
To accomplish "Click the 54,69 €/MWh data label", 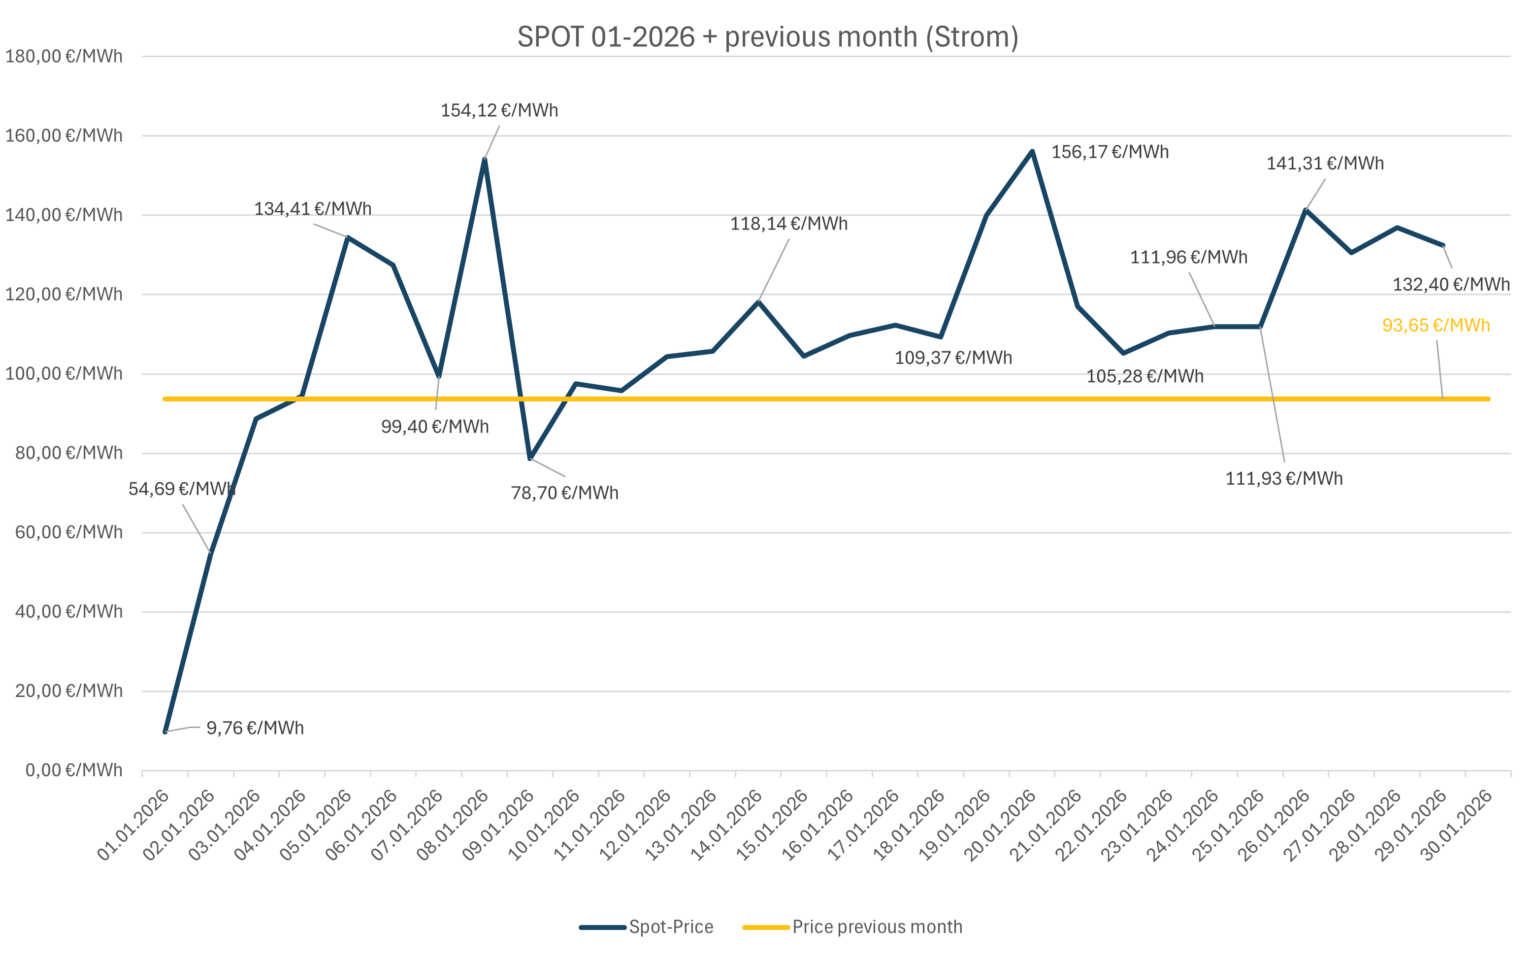I will [181, 489].
